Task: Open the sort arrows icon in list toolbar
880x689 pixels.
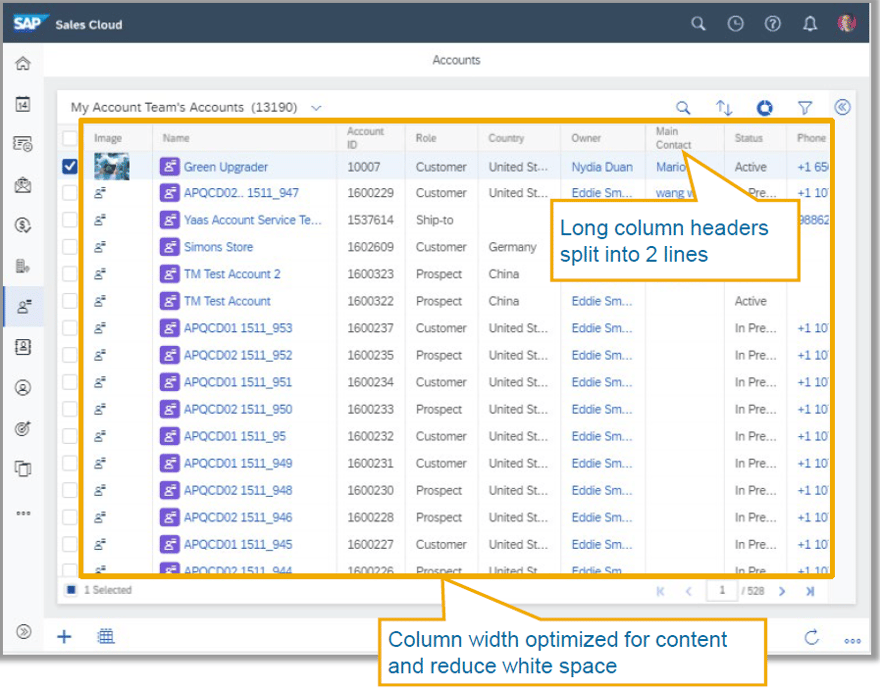Action: [724, 107]
